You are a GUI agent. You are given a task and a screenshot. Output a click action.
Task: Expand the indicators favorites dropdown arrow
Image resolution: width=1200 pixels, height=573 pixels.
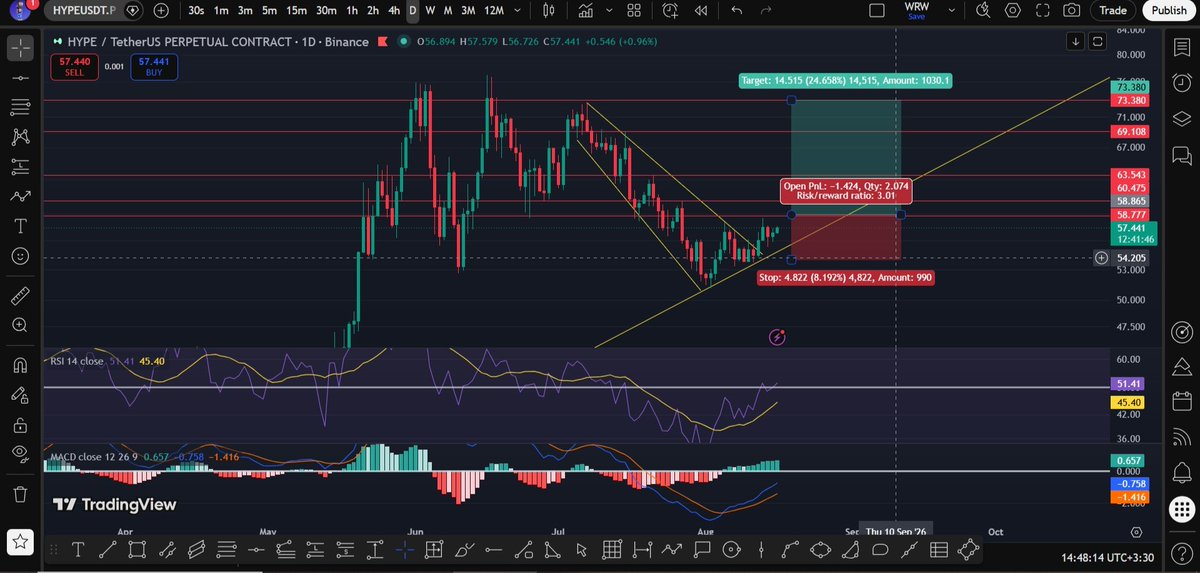pyautogui.click(x=609, y=10)
